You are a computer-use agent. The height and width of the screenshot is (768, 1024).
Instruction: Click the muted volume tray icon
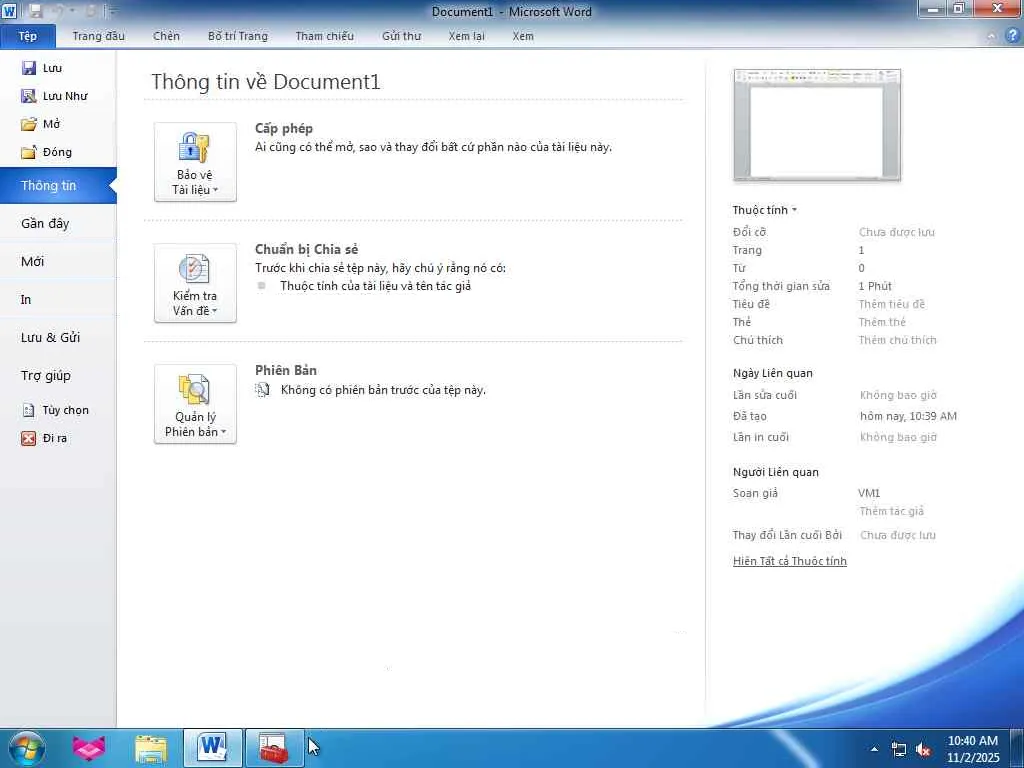pyautogui.click(x=923, y=750)
